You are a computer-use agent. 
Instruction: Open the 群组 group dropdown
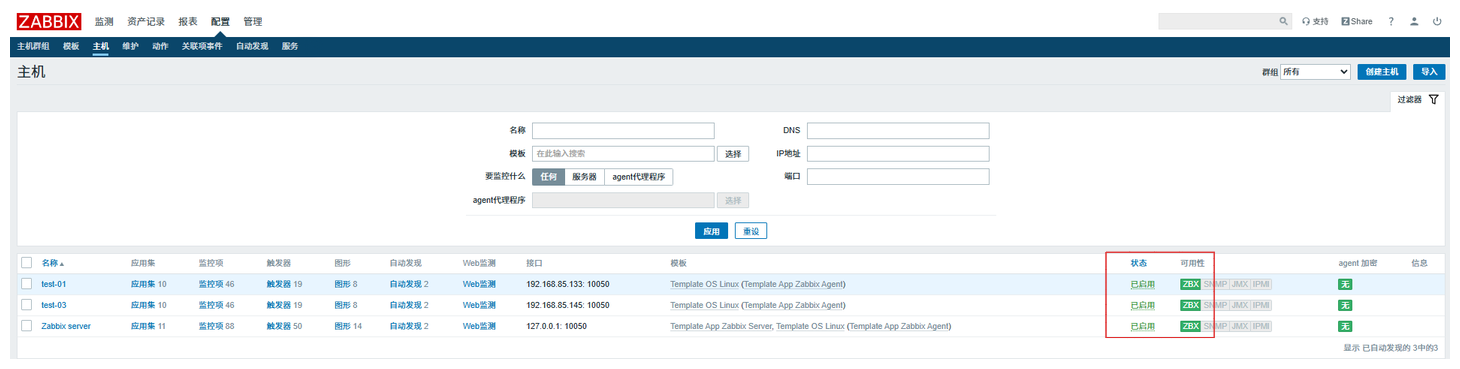click(x=1316, y=72)
